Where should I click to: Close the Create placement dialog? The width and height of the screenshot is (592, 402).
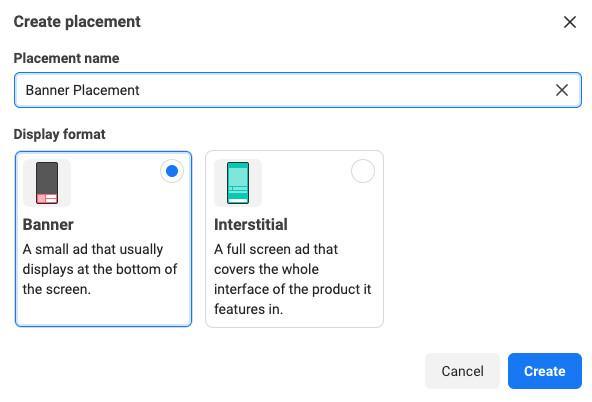(x=569, y=22)
